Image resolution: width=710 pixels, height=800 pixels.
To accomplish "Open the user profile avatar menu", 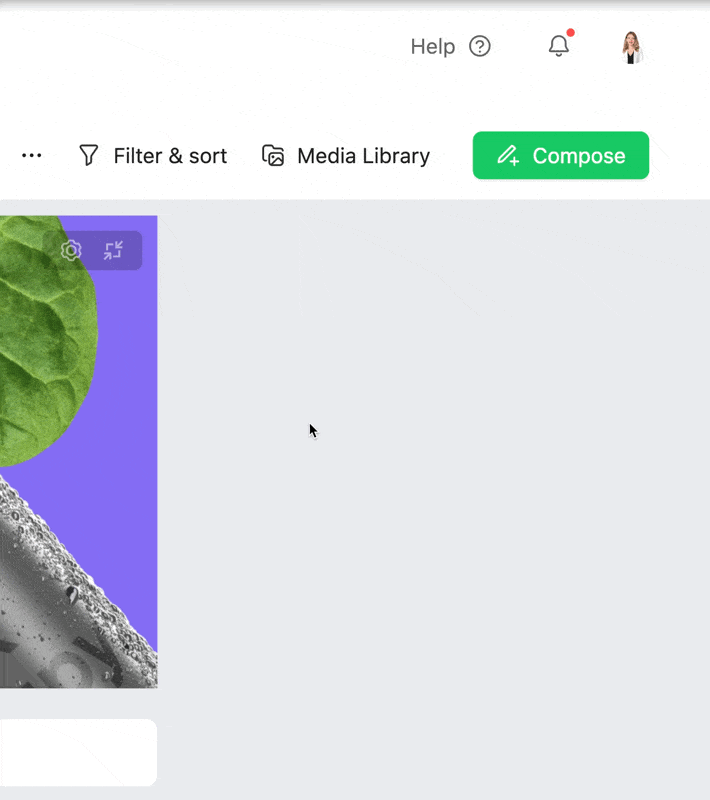I will coord(631,47).
